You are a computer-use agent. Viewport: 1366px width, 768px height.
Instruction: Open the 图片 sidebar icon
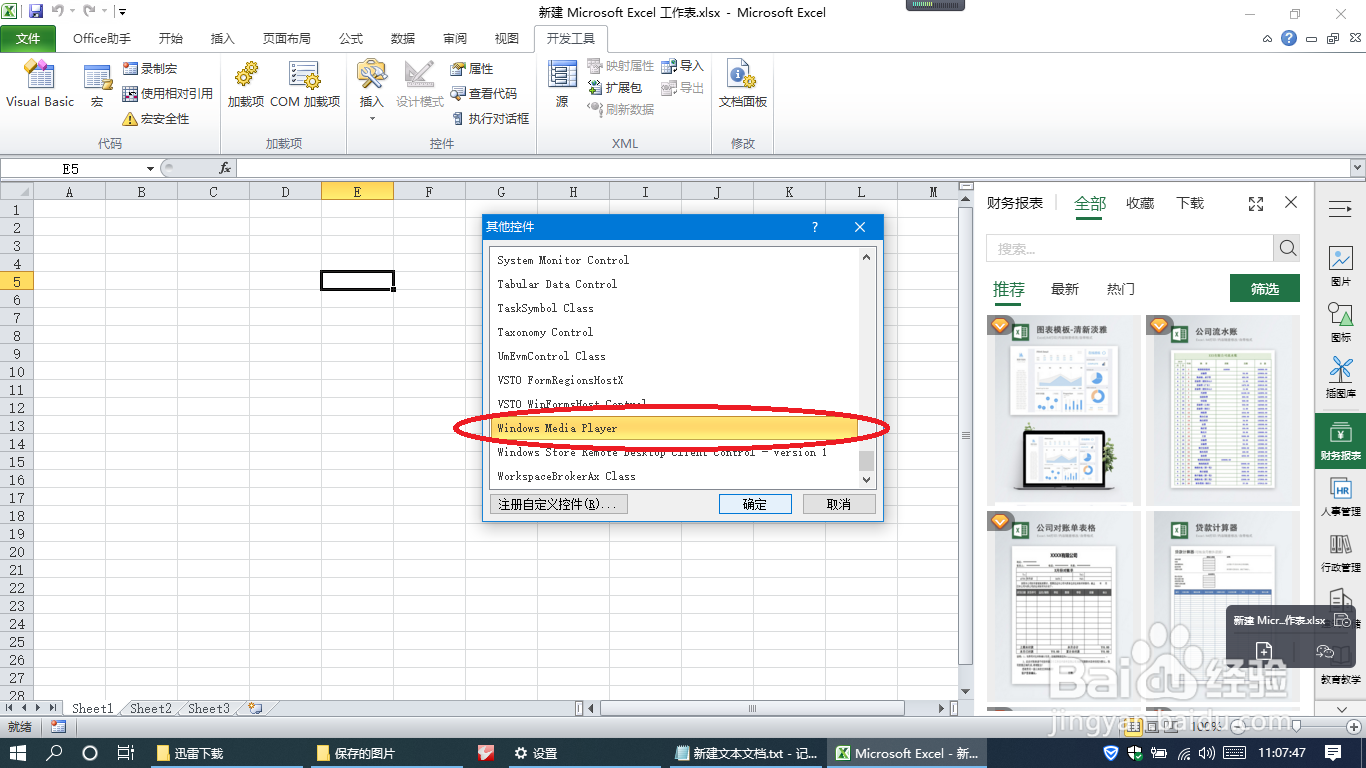click(x=1341, y=267)
